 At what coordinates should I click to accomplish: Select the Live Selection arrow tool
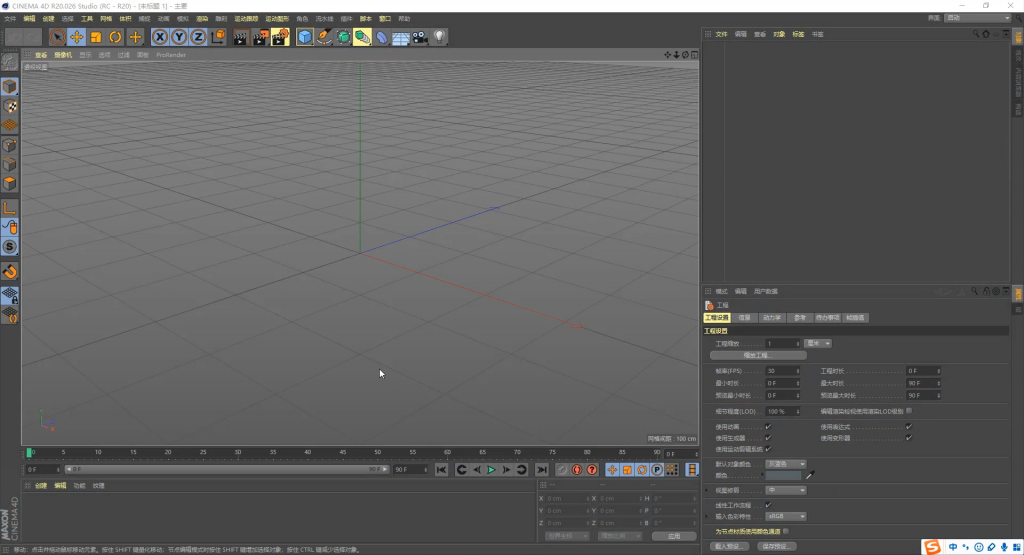click(x=57, y=37)
